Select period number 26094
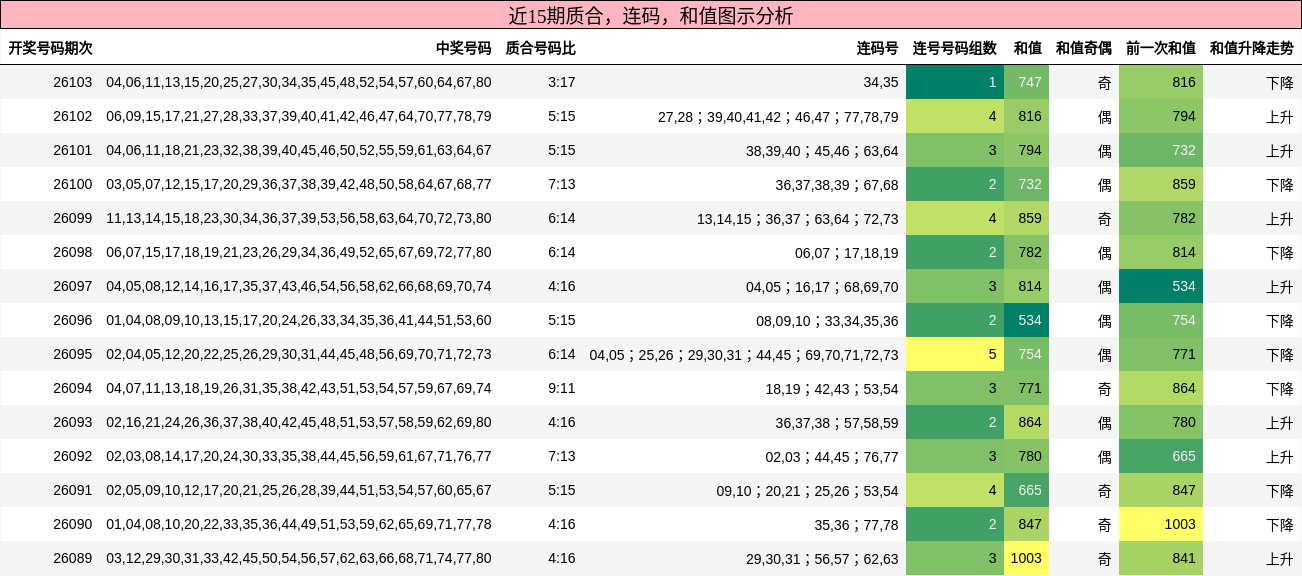 tap(72, 388)
